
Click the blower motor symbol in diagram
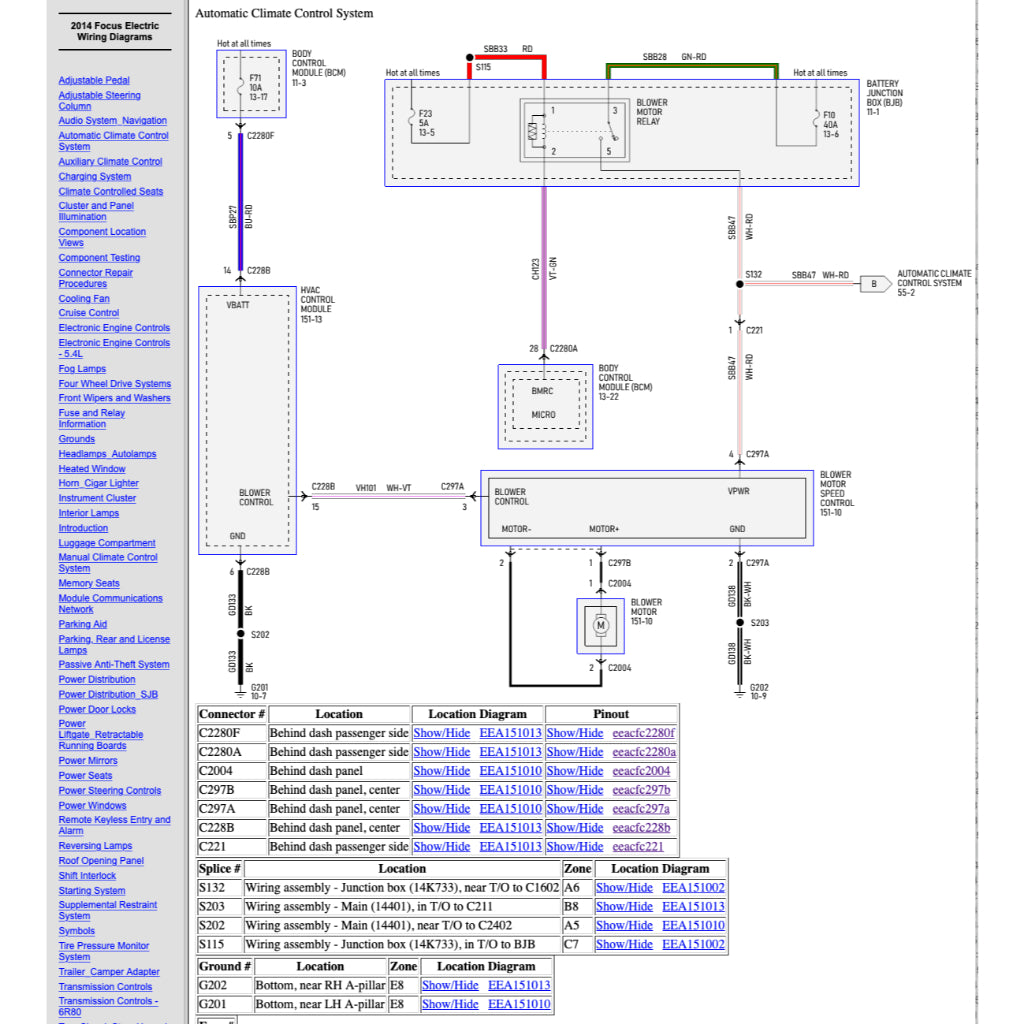tap(601, 626)
